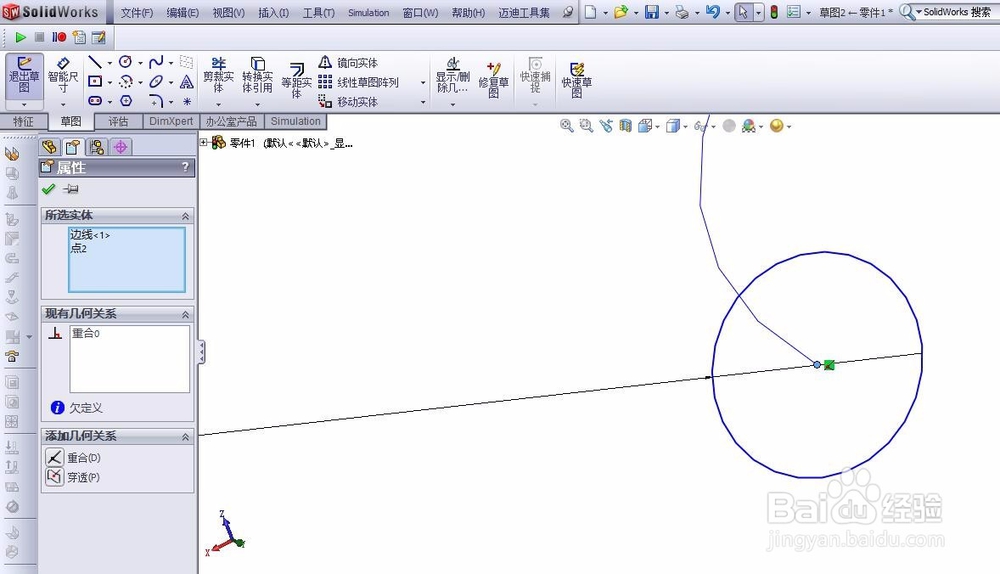Click the Save icon in top toolbar
Screen dimensions: 1000x574
pos(652,11)
